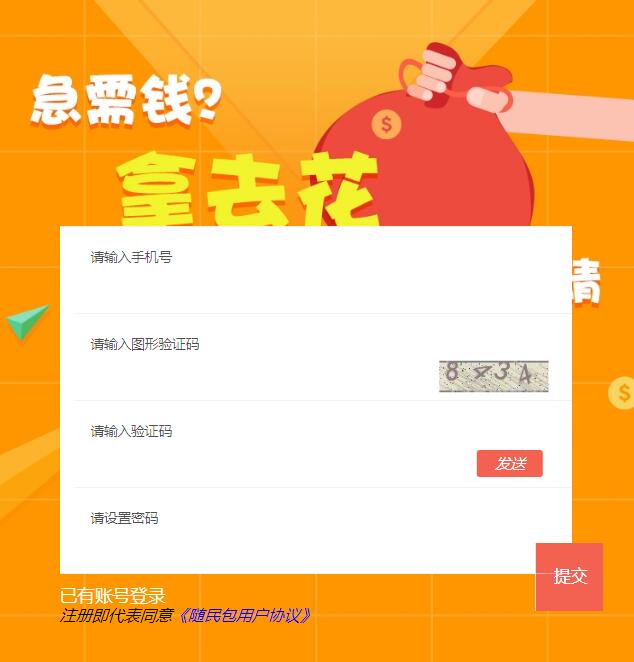Click the pale dollar coin at right edge
Screen dimensions: 634x662
point(621,393)
